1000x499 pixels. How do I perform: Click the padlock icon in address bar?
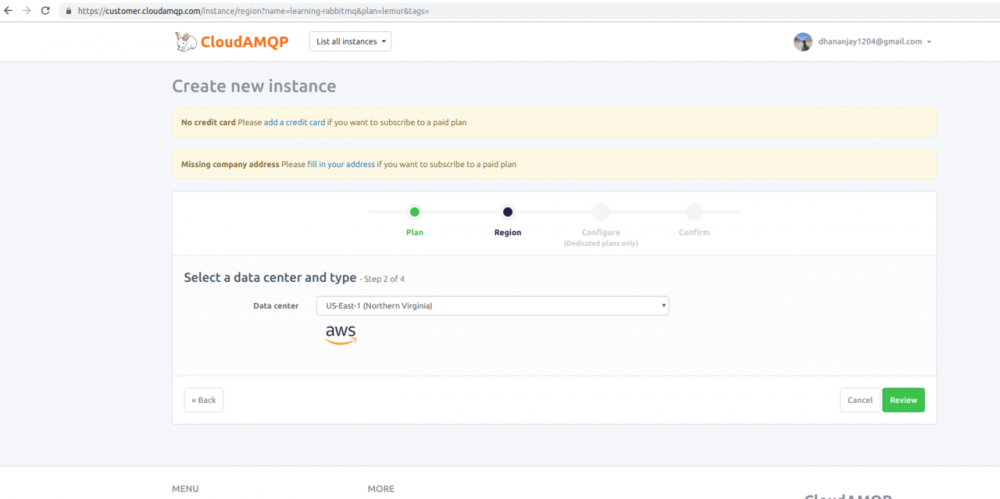(x=69, y=11)
